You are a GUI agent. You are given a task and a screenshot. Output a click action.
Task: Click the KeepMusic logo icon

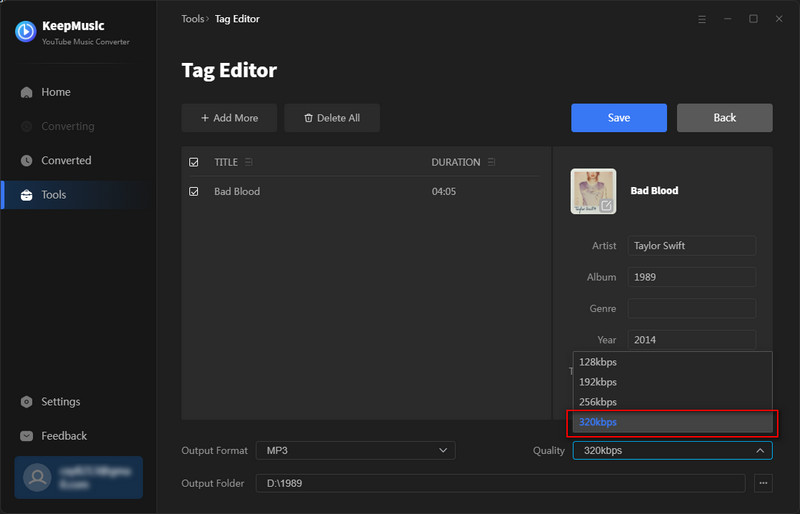point(26,32)
